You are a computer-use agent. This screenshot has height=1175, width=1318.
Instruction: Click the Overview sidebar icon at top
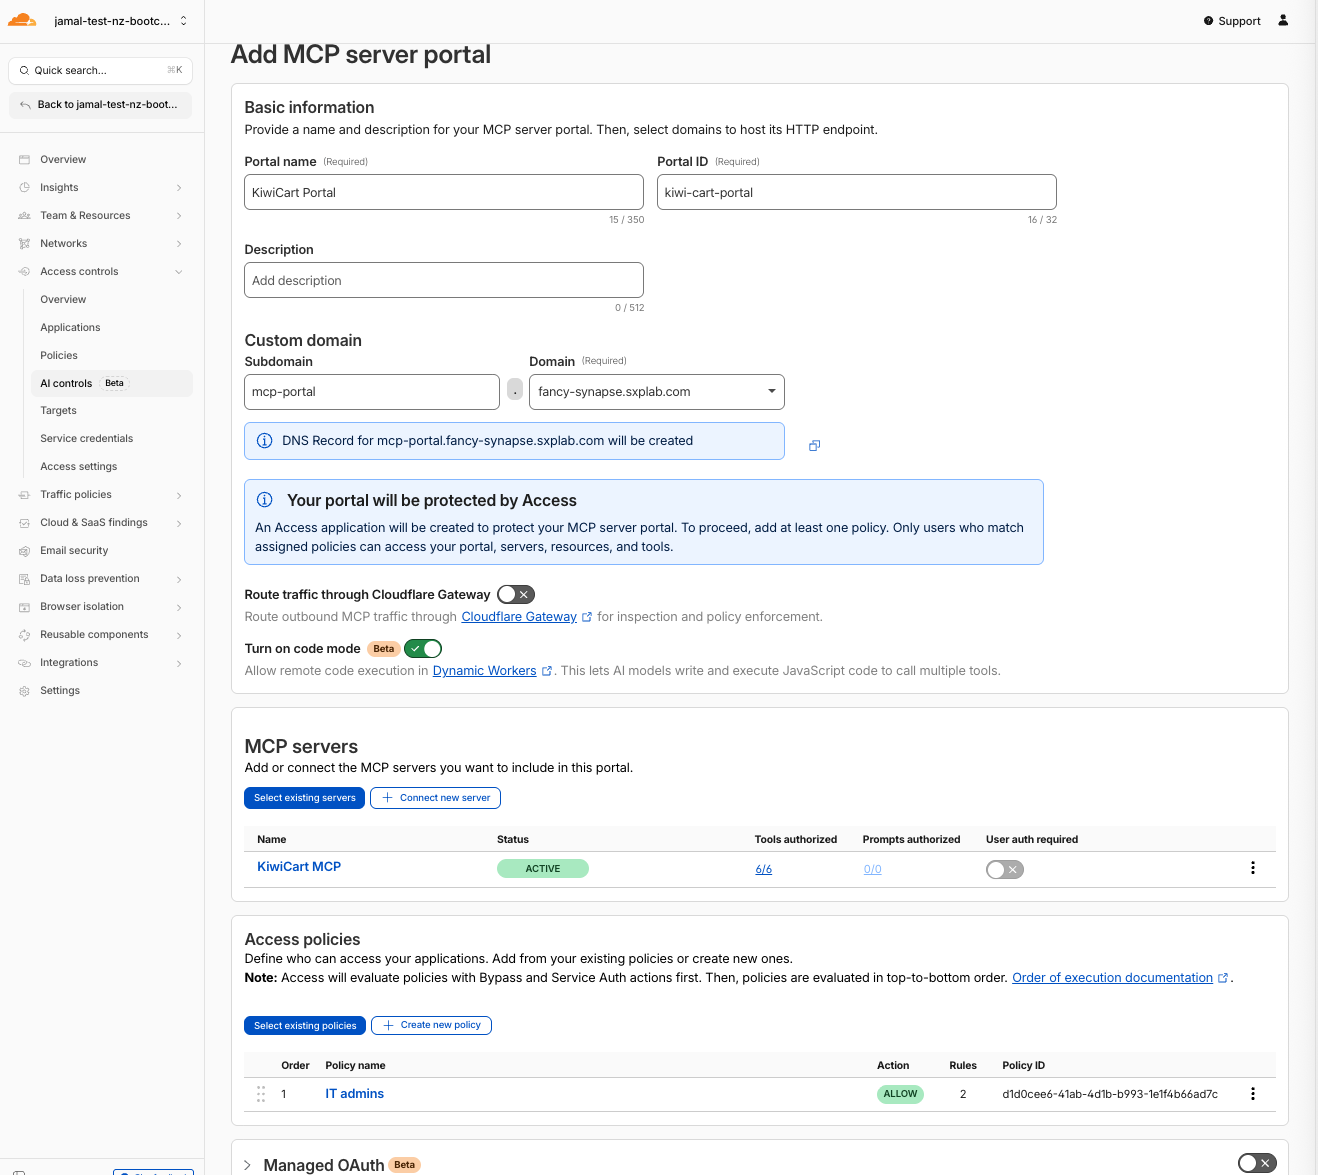tap(25, 160)
